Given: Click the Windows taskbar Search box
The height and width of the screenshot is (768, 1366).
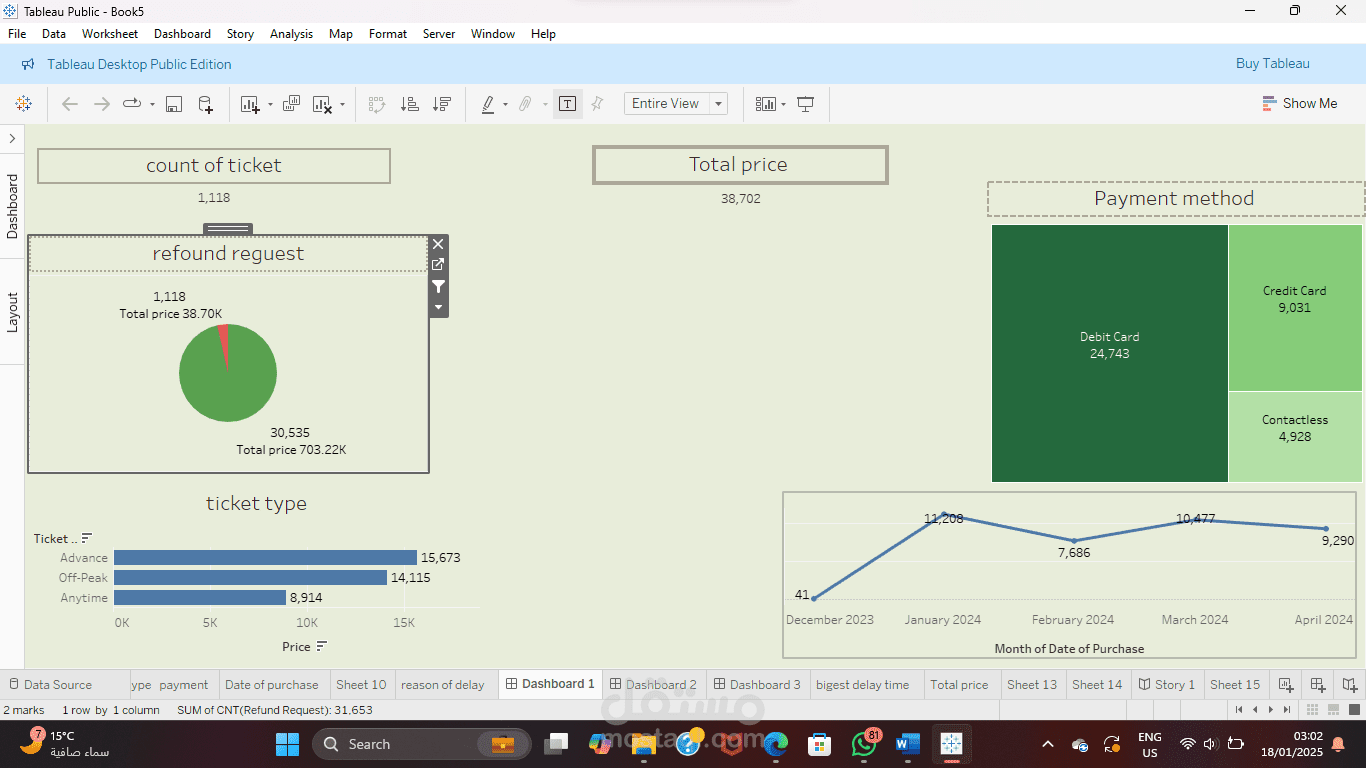Looking at the screenshot, I should 420,744.
